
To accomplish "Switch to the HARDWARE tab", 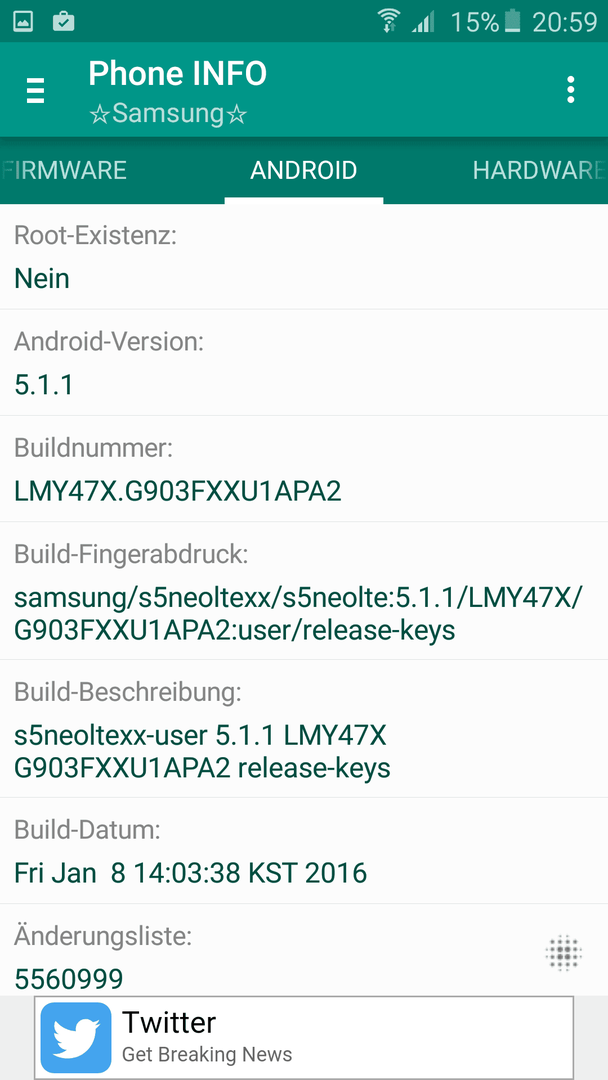I will (538, 170).
